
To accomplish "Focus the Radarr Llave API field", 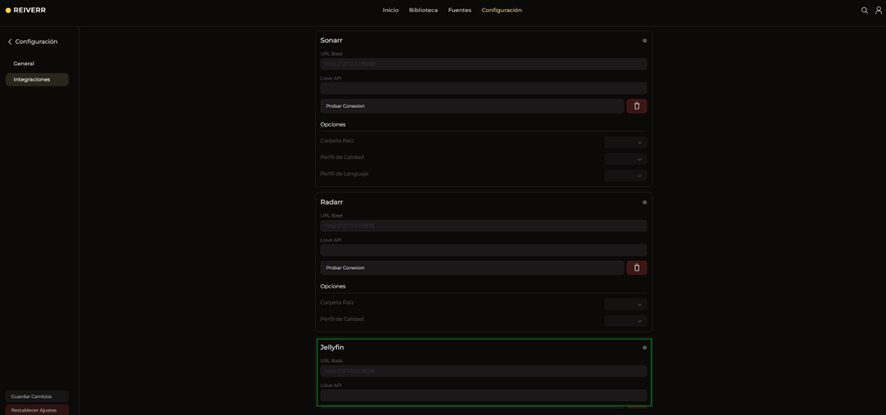I will pos(484,250).
